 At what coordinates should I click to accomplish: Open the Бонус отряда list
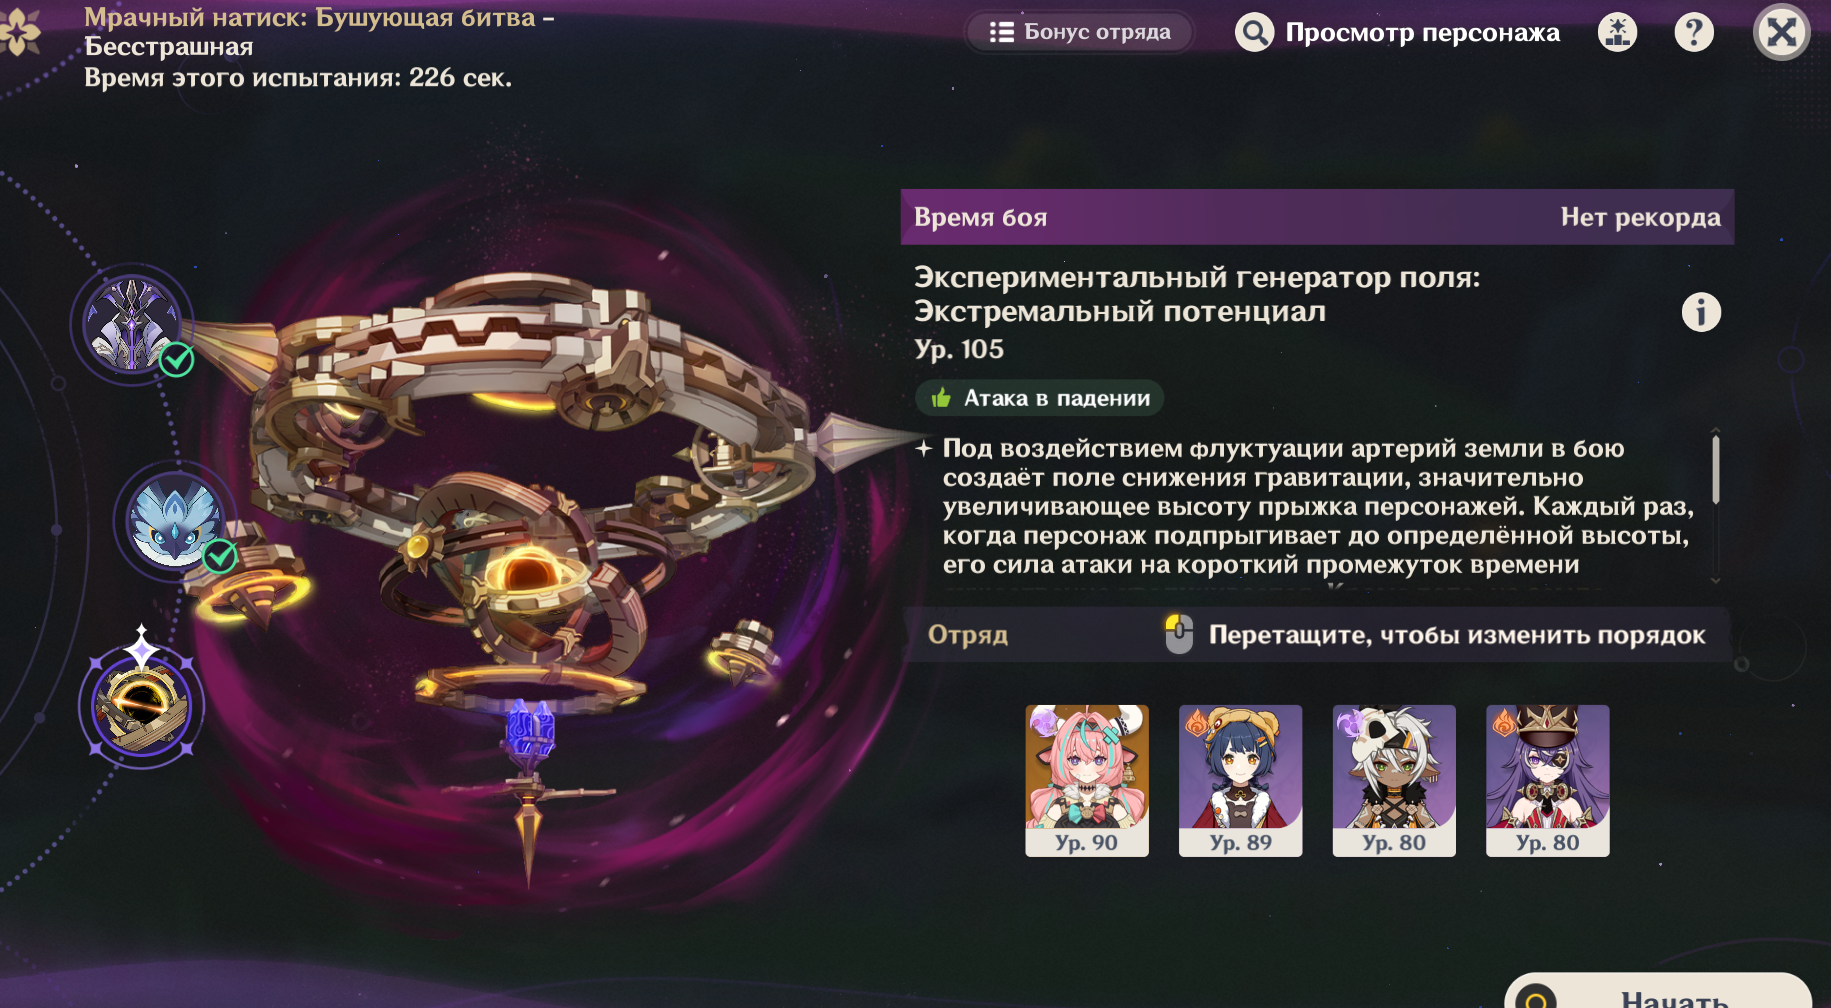(x=1080, y=32)
